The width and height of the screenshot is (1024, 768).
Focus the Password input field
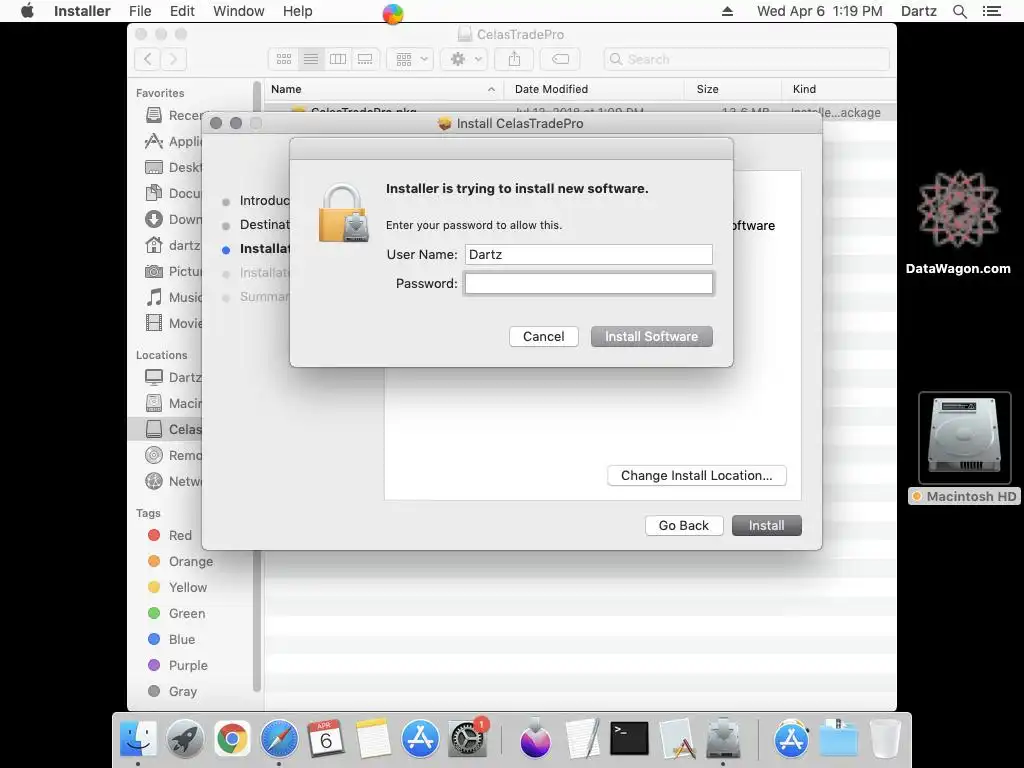(588, 283)
